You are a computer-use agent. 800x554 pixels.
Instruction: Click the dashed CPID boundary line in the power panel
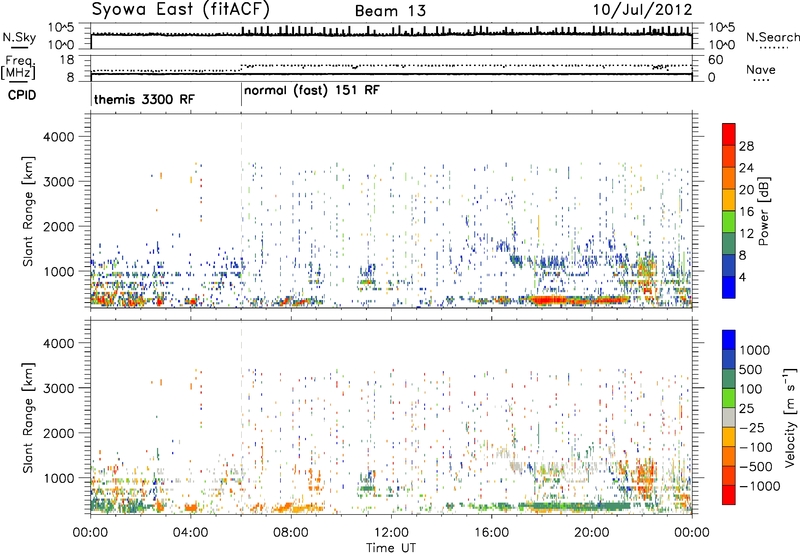(x=241, y=210)
